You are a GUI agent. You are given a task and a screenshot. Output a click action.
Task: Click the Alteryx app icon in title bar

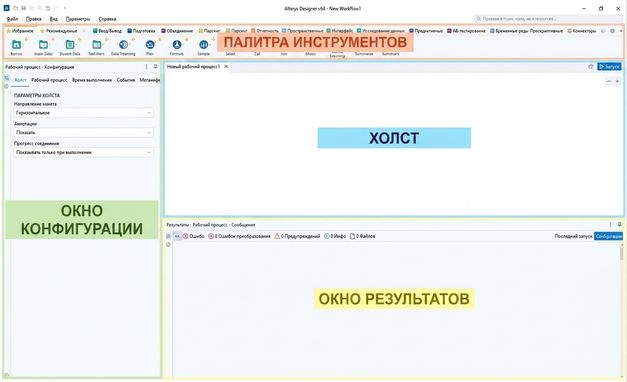tap(6, 8)
